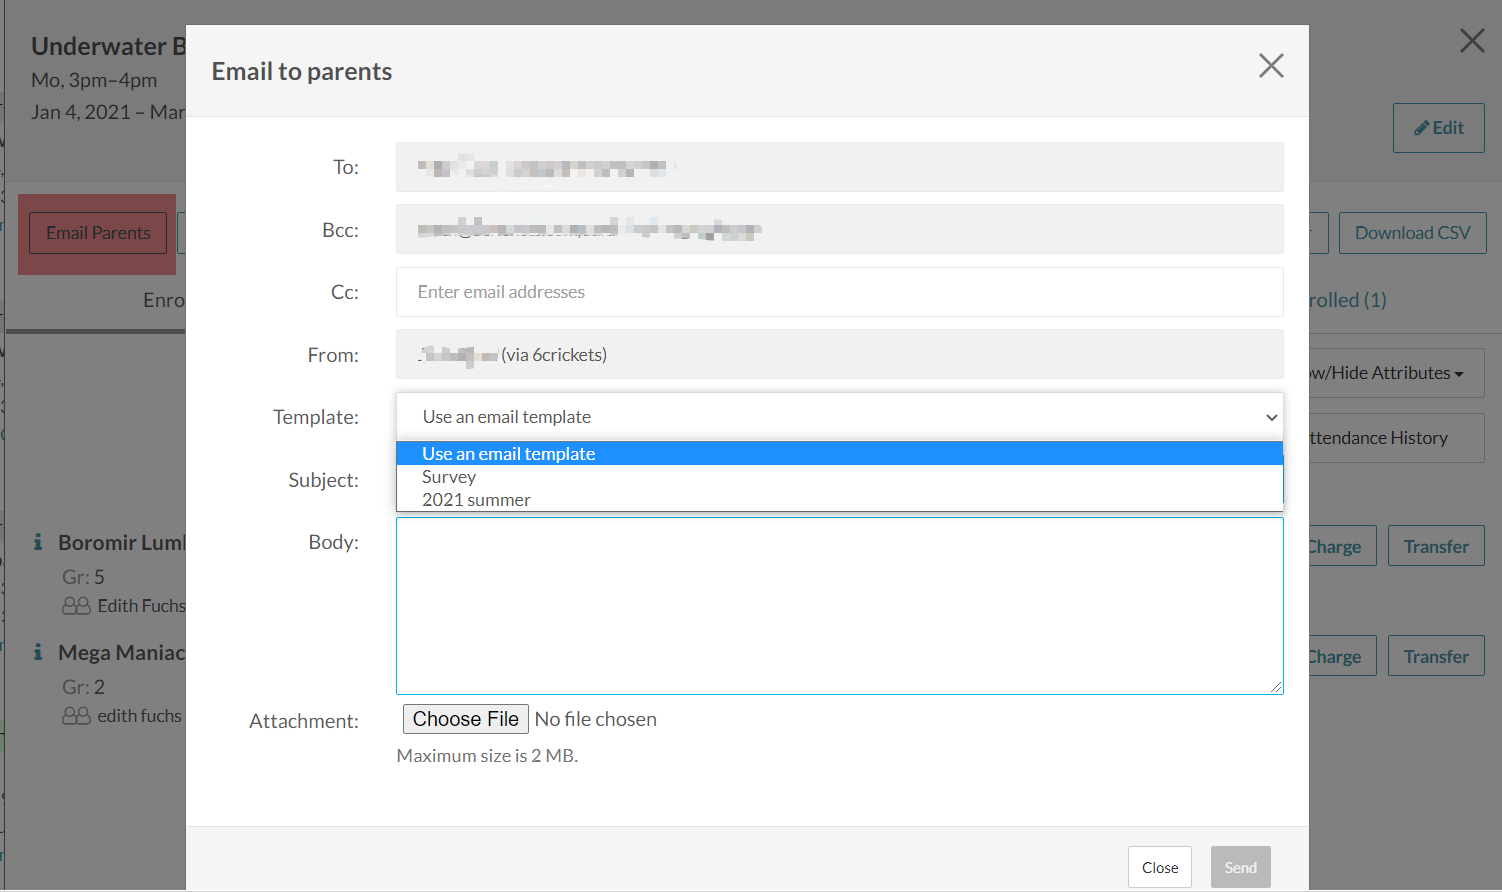Open the Template dropdown chevron
Image resolution: width=1502 pixels, height=892 pixels.
click(x=1271, y=417)
